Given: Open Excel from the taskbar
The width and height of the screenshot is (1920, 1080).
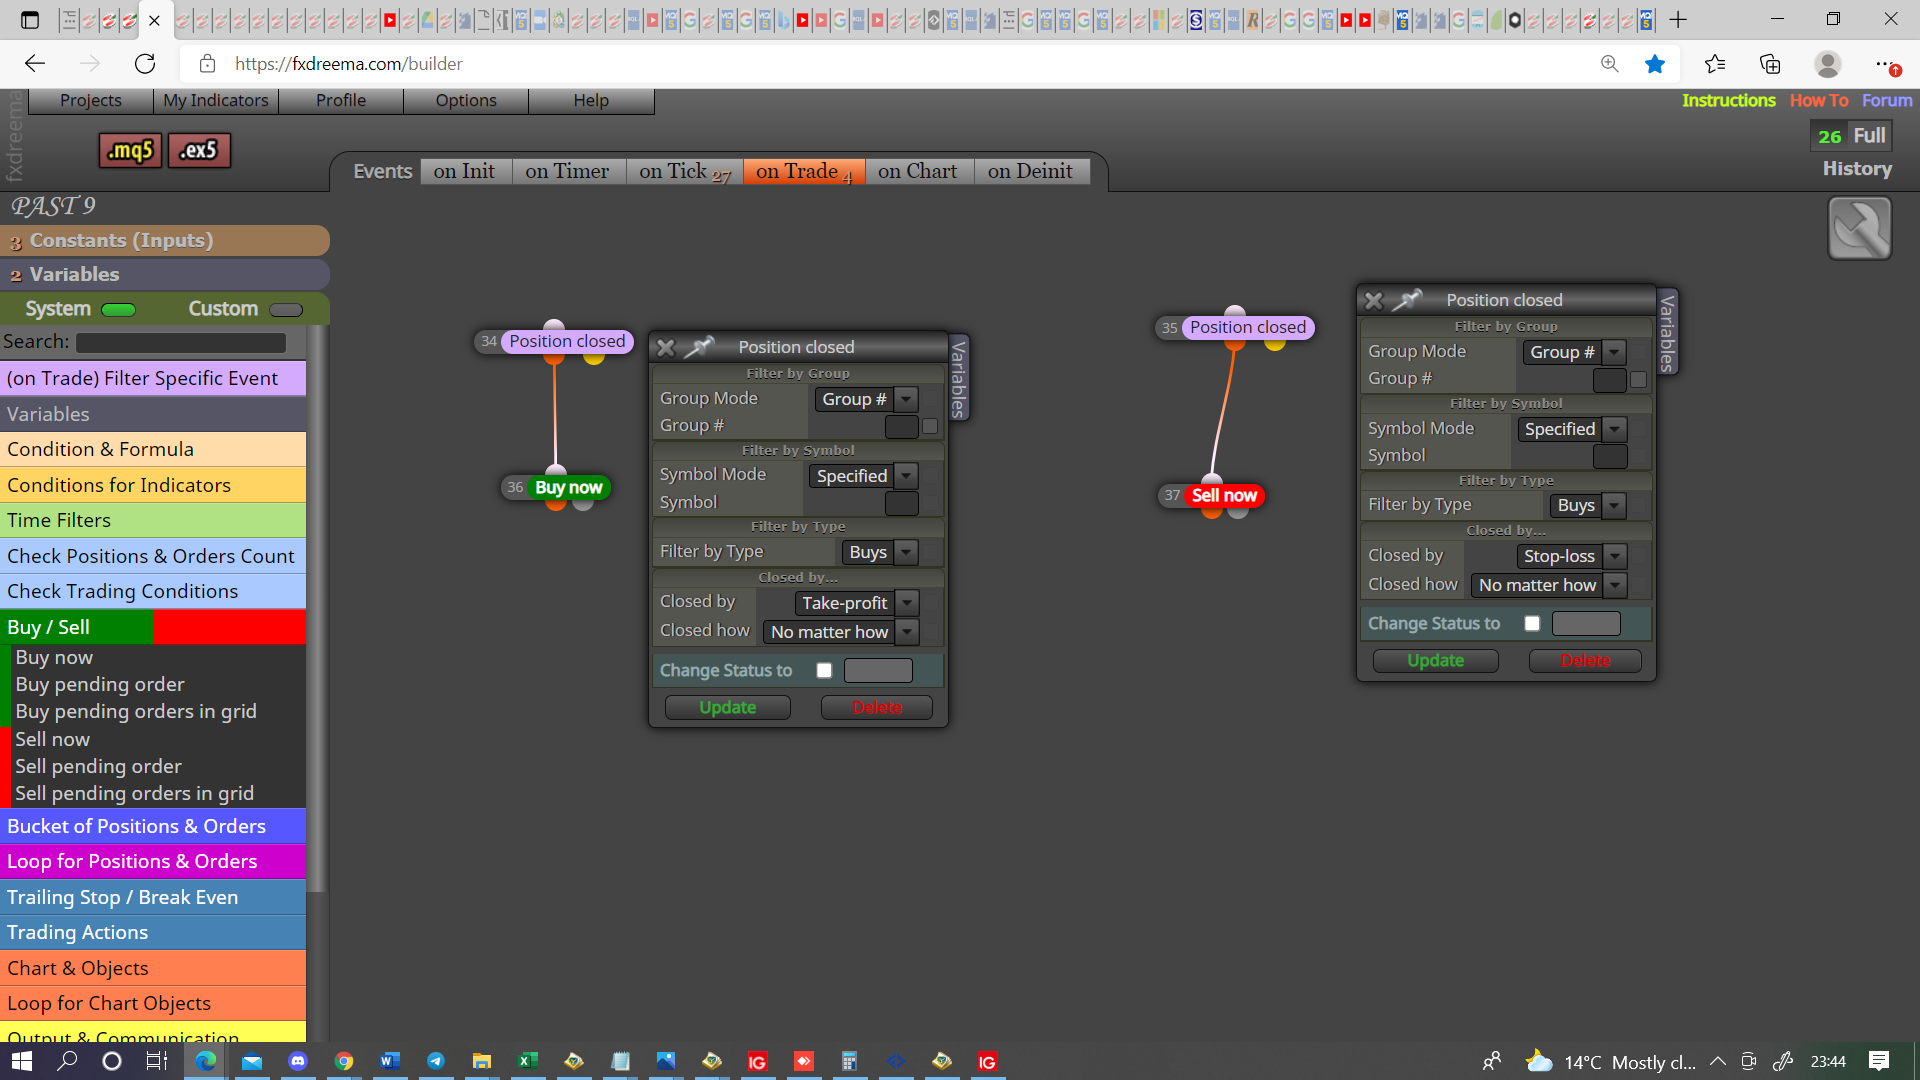Looking at the screenshot, I should pyautogui.click(x=528, y=1061).
